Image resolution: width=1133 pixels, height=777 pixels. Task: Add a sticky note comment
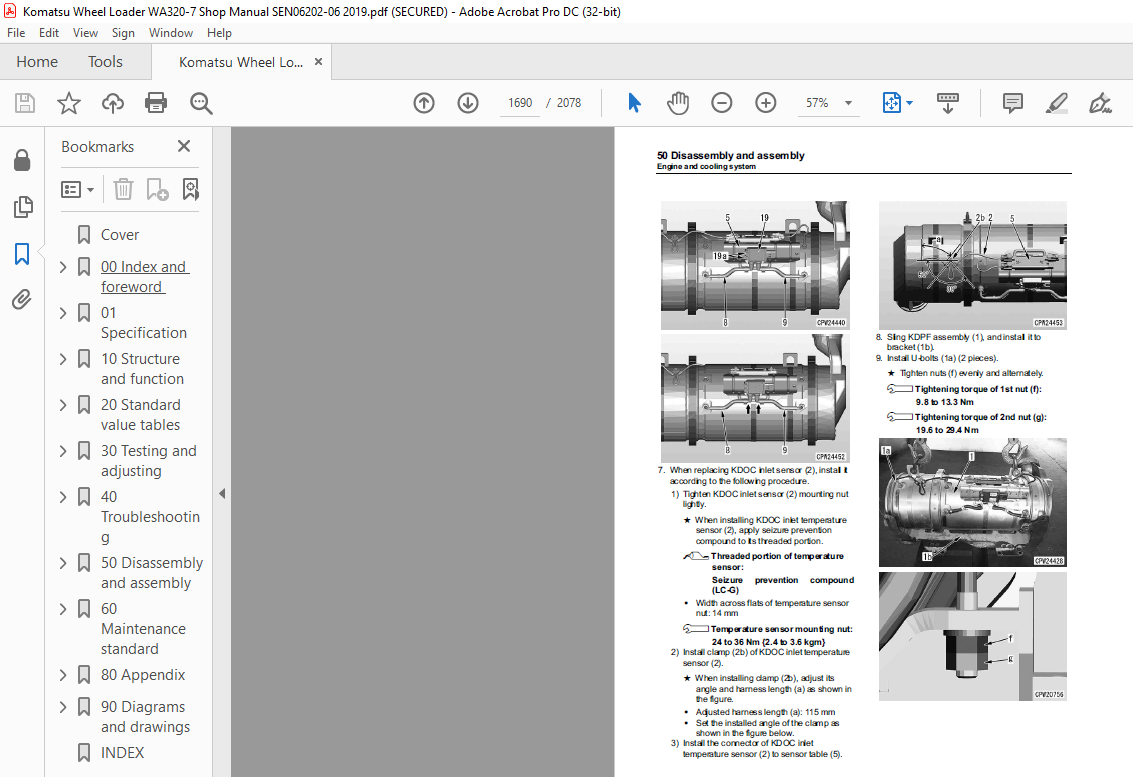[1013, 103]
